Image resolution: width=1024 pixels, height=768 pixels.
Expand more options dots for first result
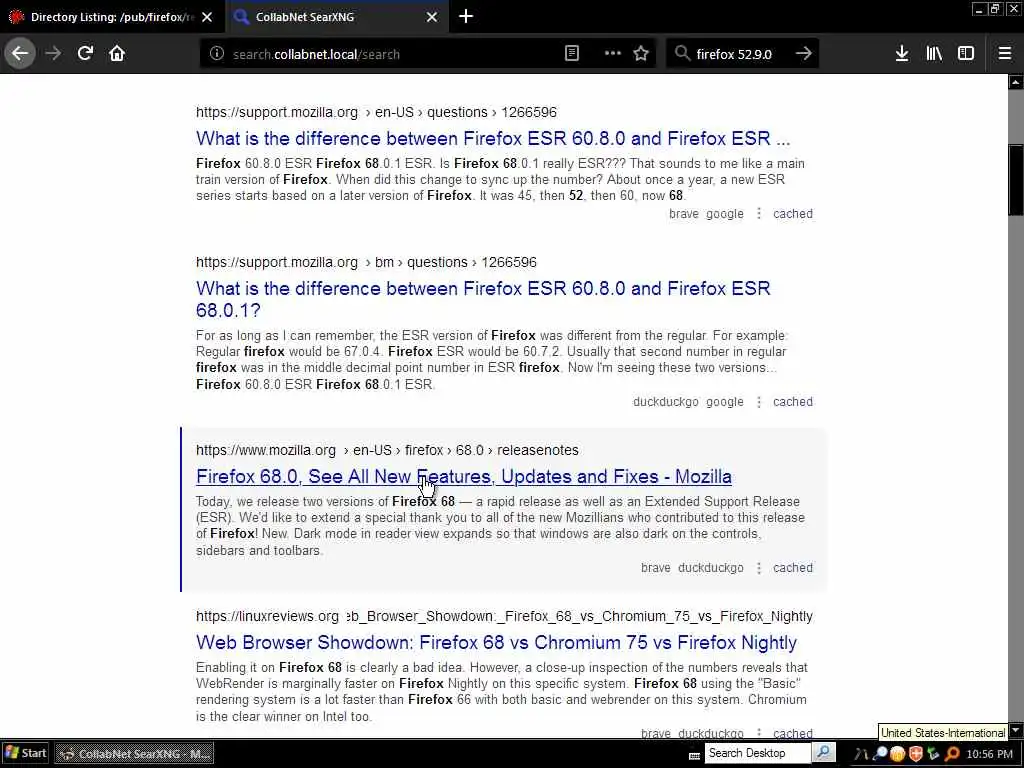759,214
